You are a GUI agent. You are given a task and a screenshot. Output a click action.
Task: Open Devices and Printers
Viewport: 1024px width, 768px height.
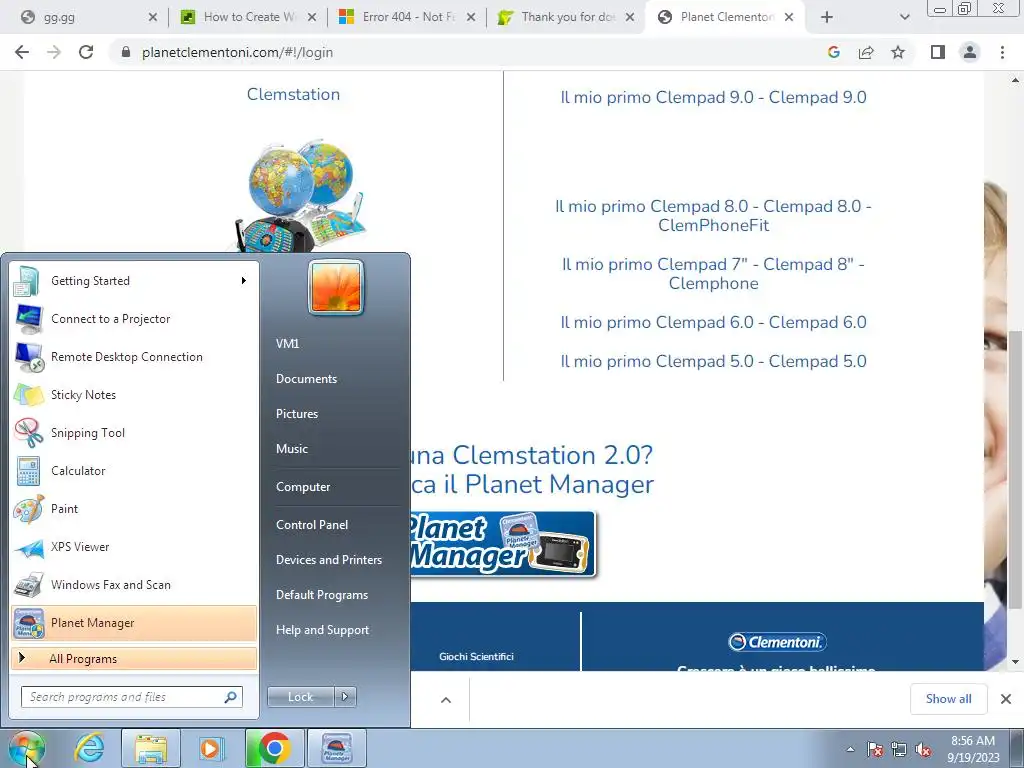(x=328, y=560)
